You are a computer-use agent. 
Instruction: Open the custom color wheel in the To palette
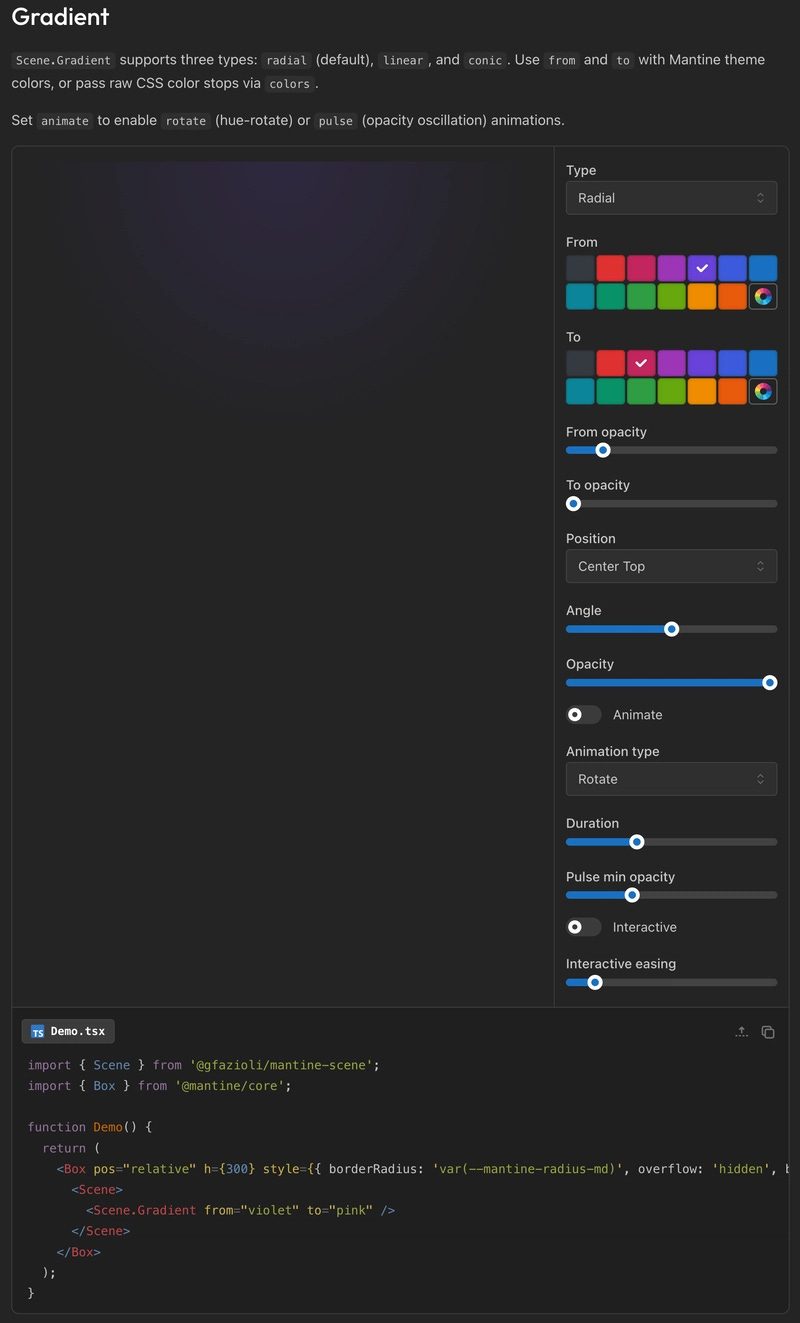click(x=762, y=391)
